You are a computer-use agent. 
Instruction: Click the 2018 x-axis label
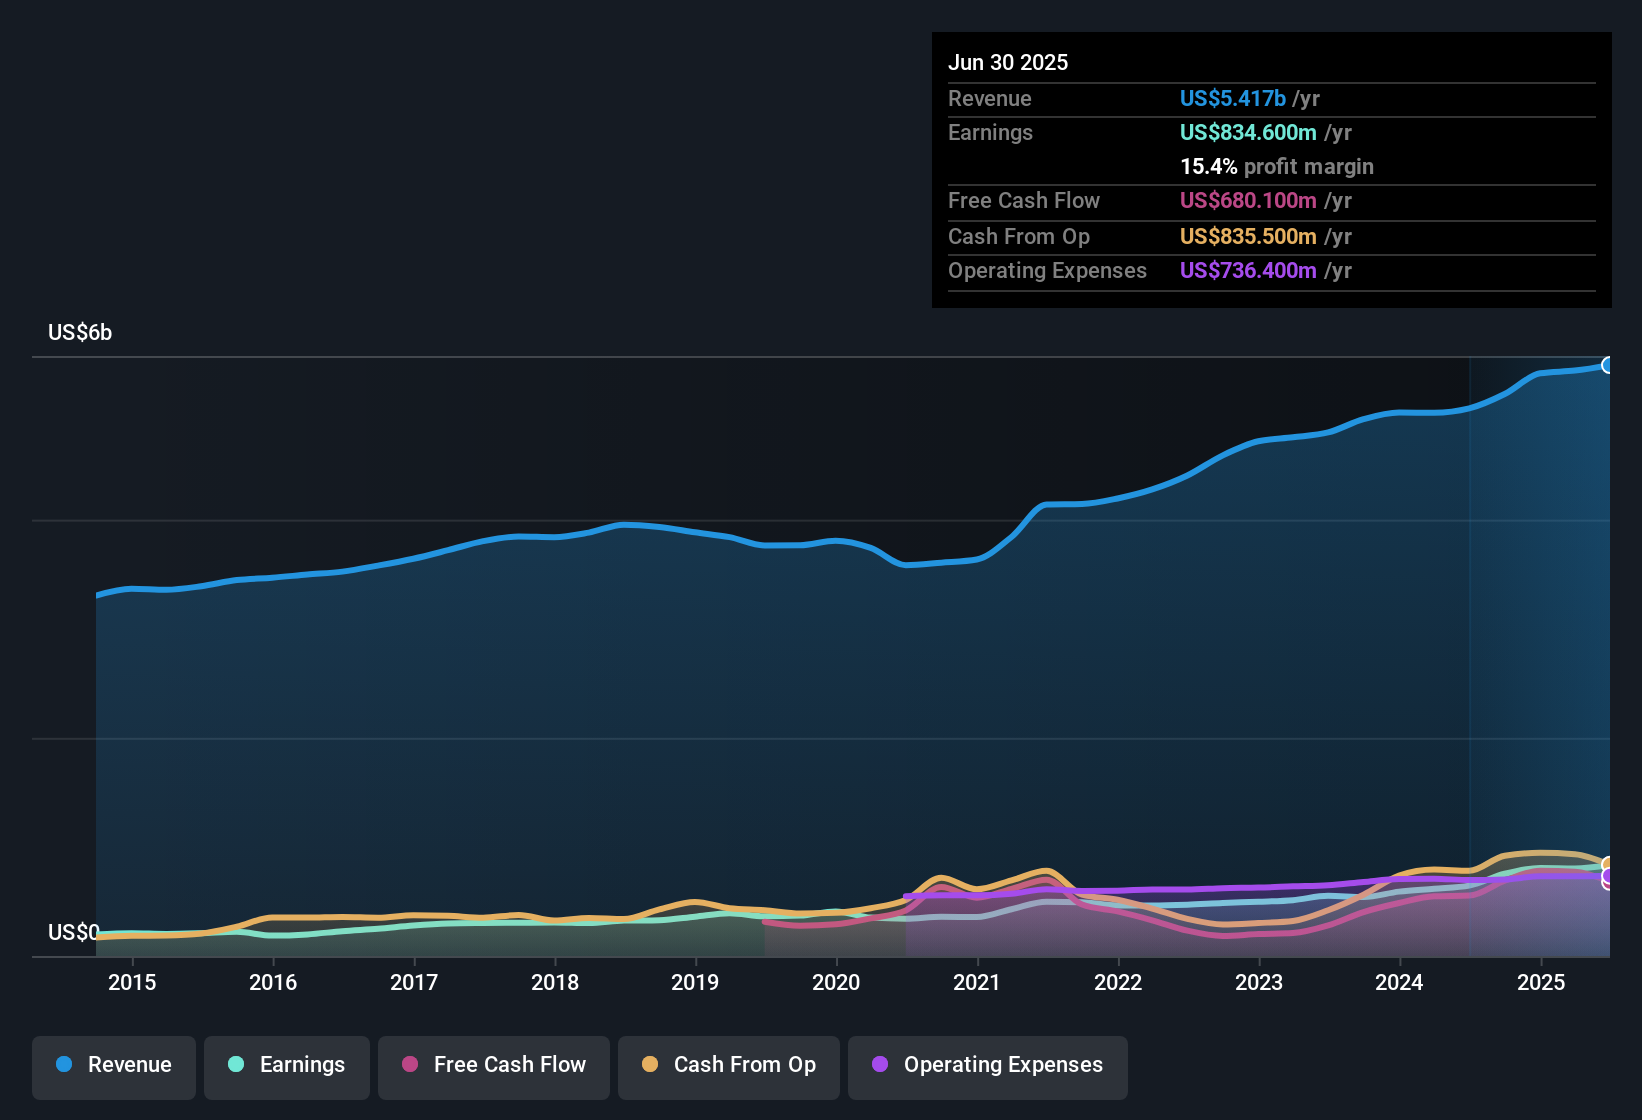tap(555, 982)
